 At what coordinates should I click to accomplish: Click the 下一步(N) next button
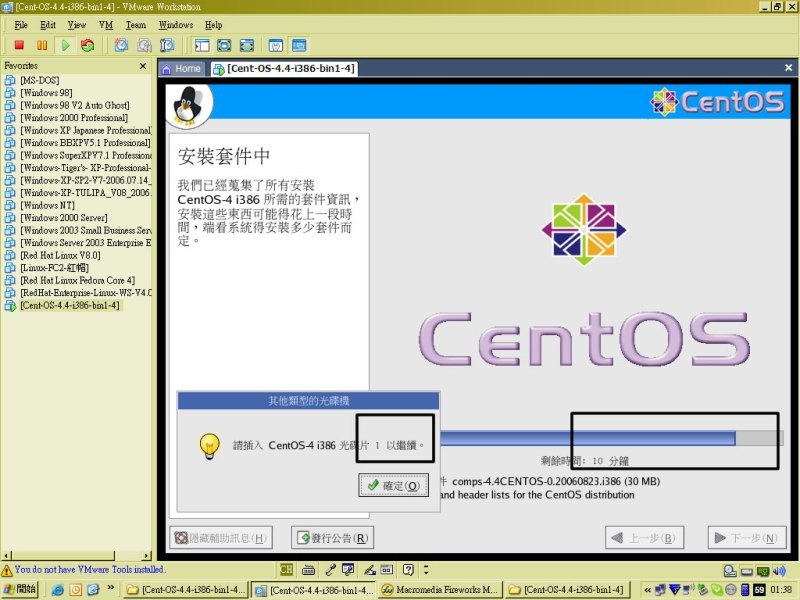(747, 538)
